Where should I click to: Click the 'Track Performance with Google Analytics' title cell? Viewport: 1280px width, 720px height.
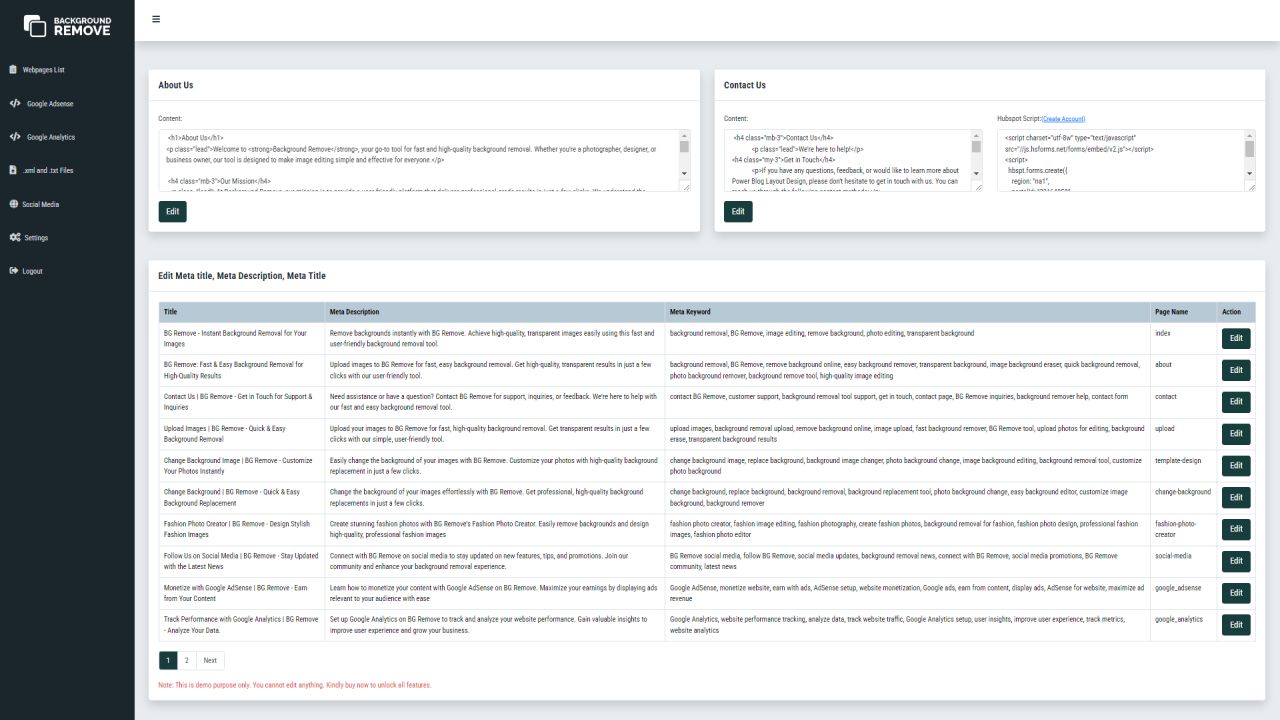pyautogui.click(x=241, y=626)
